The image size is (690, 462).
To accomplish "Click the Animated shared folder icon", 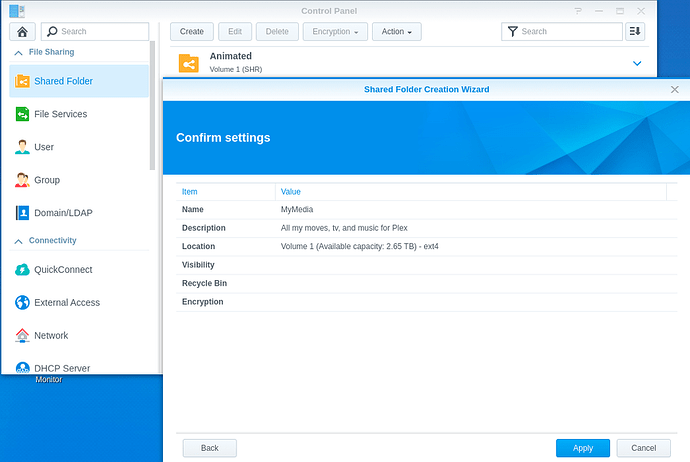I will [x=189, y=63].
